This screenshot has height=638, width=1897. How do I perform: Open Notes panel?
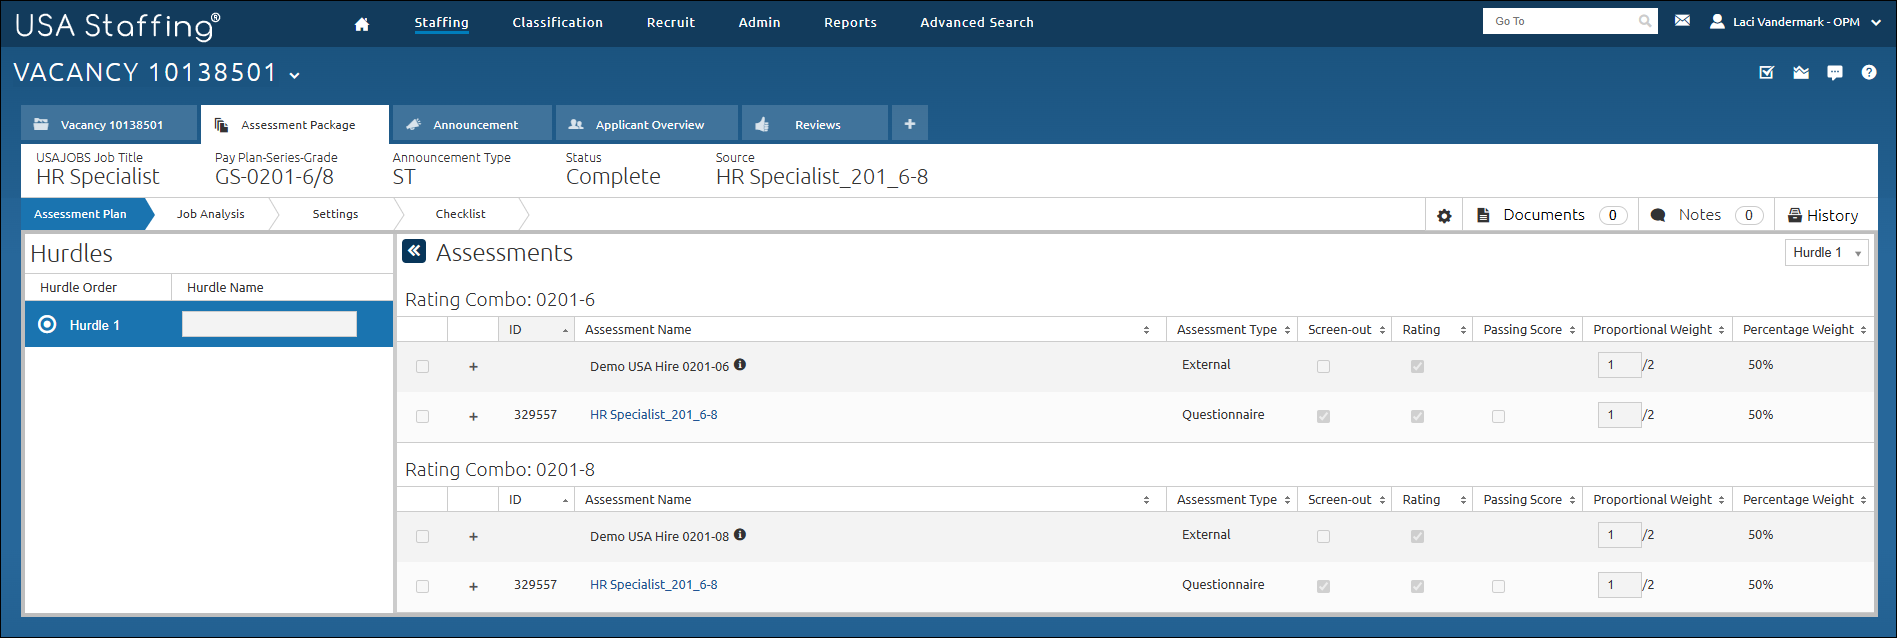1706,215
